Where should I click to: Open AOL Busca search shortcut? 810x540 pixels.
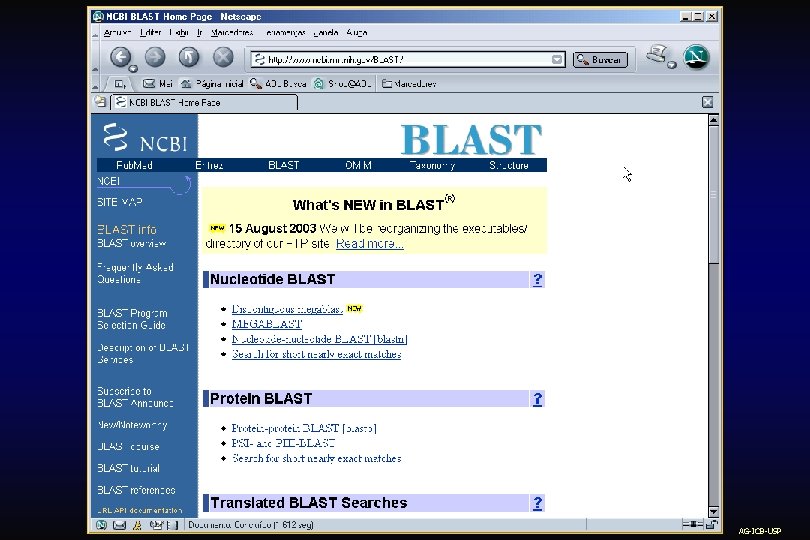click(x=278, y=84)
